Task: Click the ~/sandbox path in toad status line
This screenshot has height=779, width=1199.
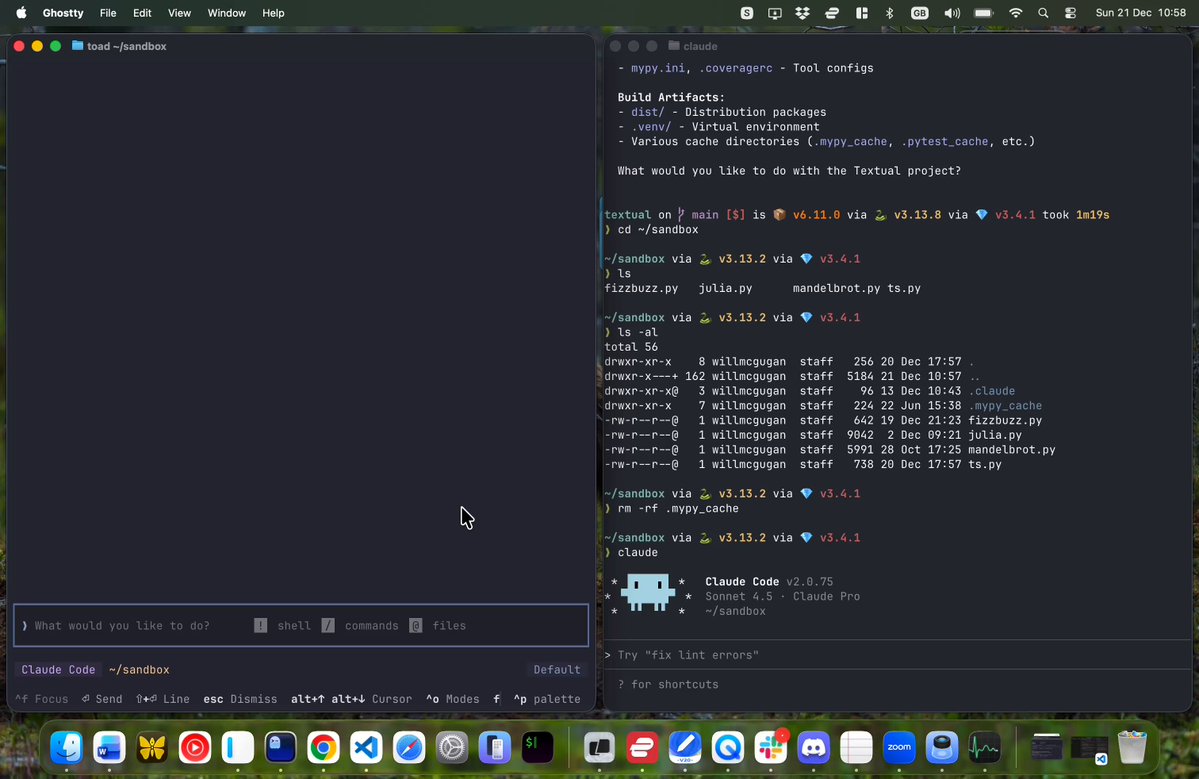Action: (x=139, y=670)
